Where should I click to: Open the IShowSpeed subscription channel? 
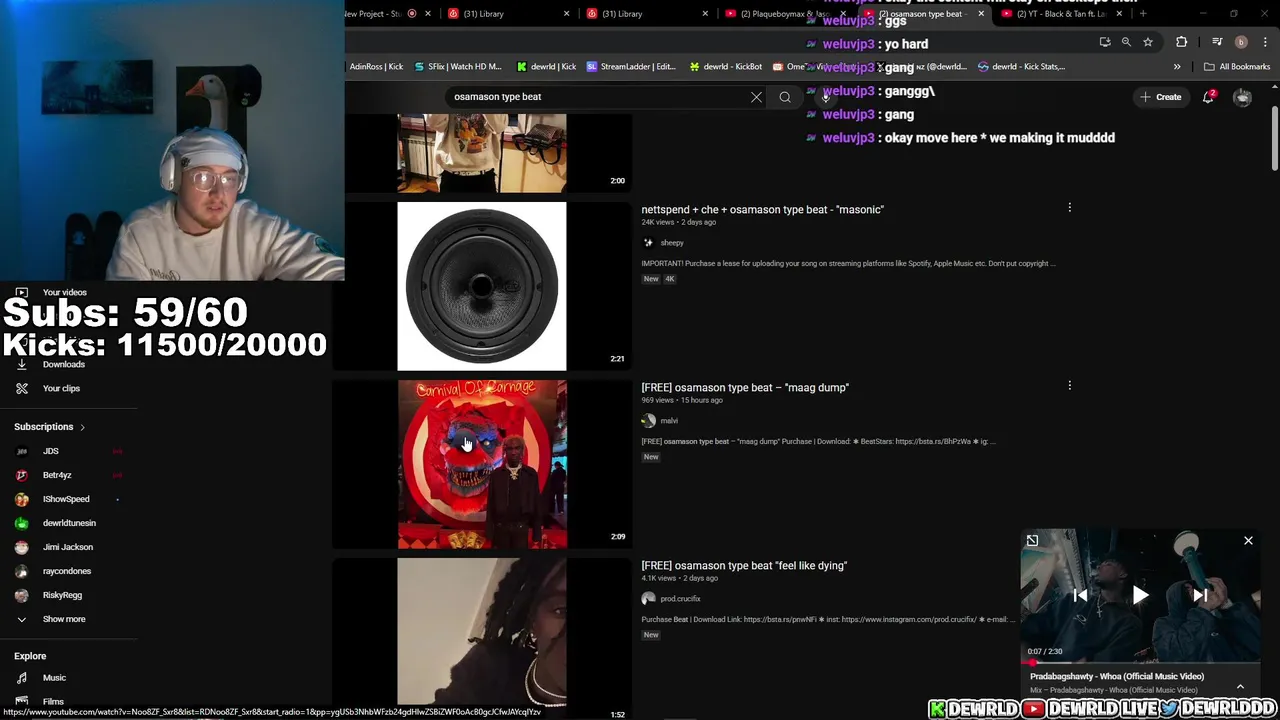click(x=68, y=499)
